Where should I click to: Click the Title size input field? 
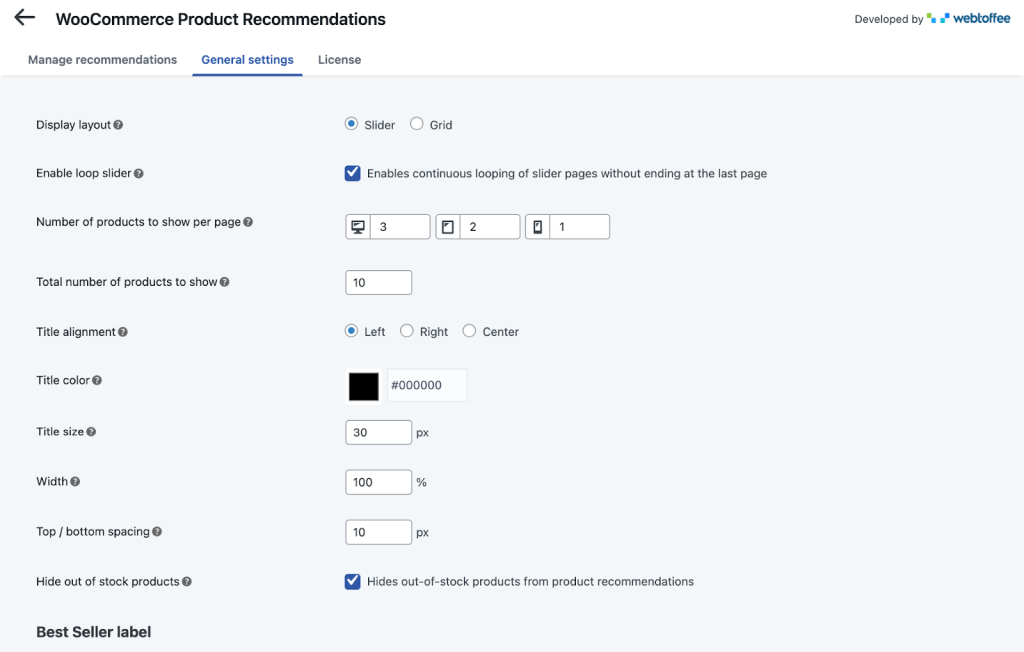pyautogui.click(x=379, y=432)
